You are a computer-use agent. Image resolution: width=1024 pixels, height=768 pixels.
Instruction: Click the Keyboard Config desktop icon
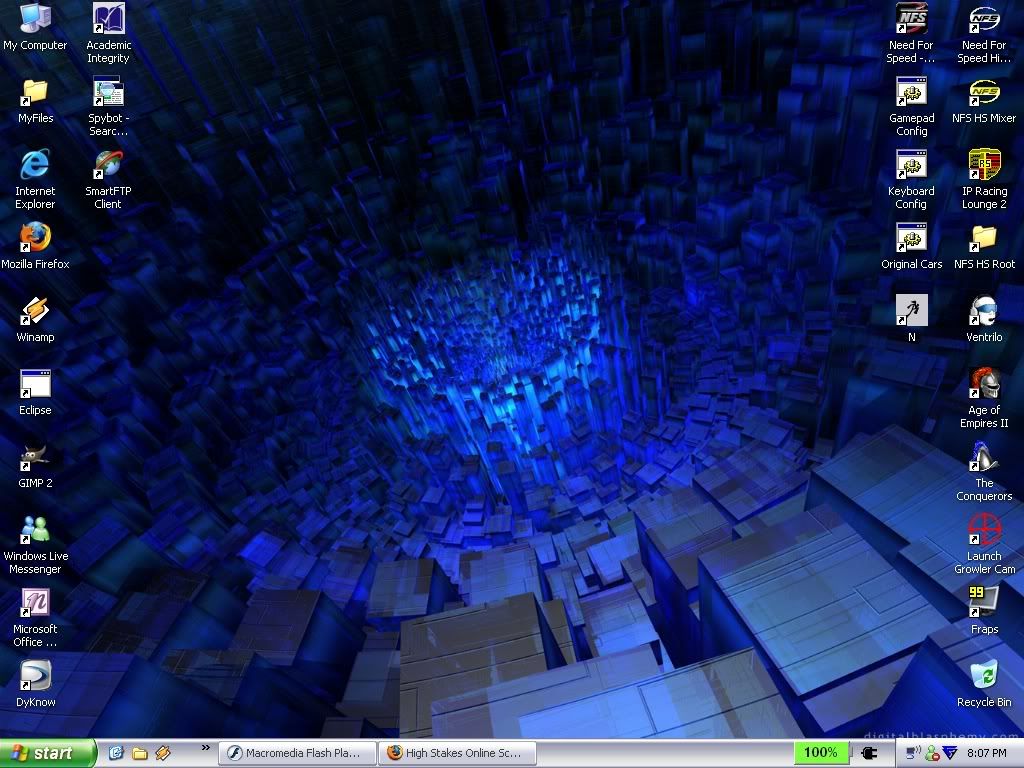(x=911, y=179)
